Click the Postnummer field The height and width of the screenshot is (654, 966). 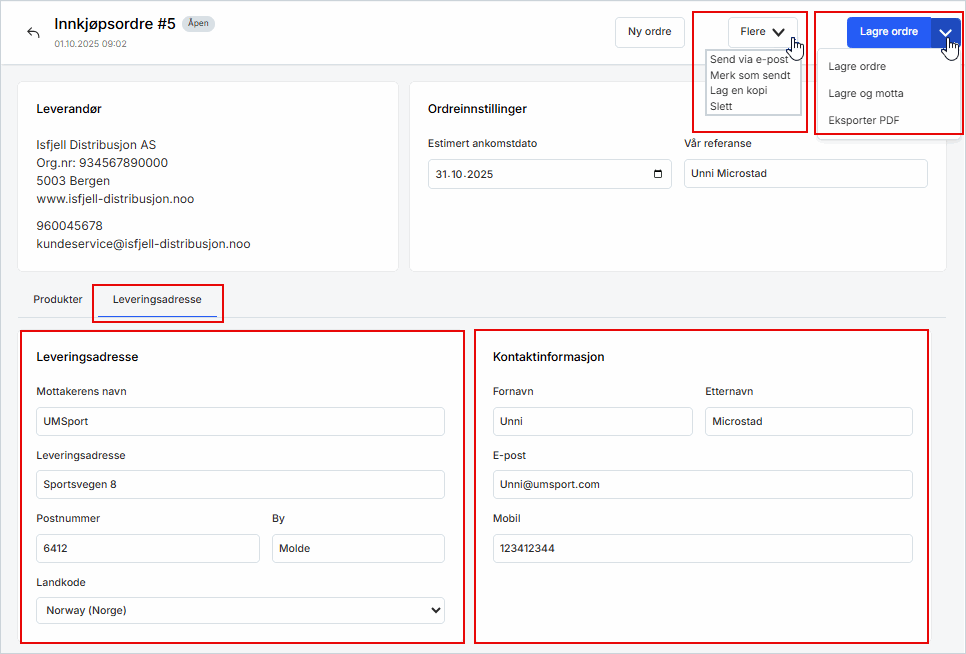tap(147, 548)
